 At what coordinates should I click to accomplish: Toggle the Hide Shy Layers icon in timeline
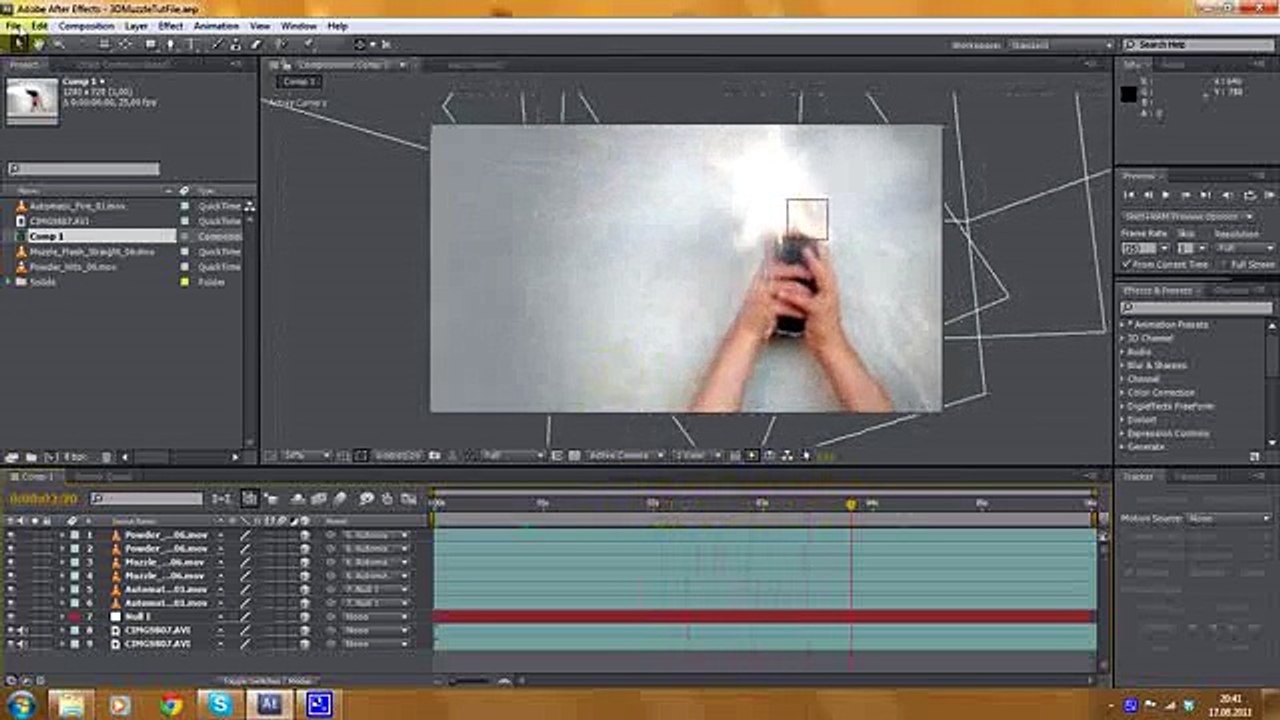(297, 498)
